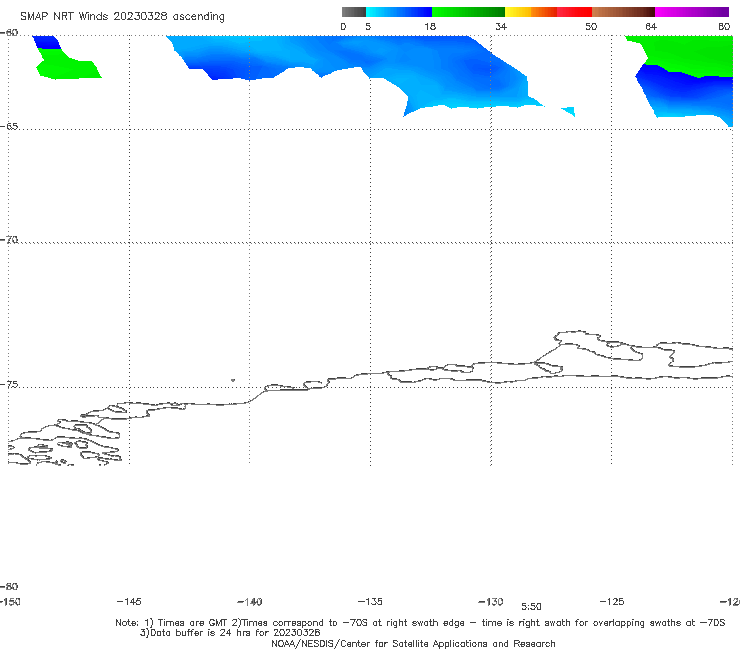This screenshot has width=740, height=650.
Task: Click the red segment of the color bar
Action: pyautogui.click(x=574, y=12)
